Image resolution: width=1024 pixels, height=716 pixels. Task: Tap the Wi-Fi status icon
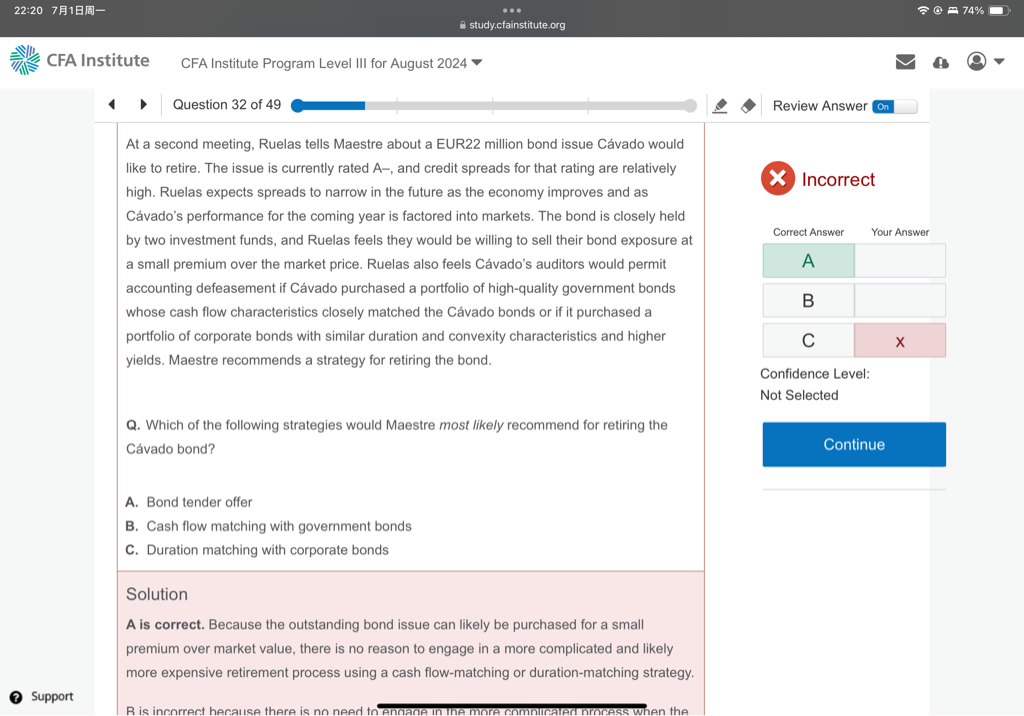point(923,10)
